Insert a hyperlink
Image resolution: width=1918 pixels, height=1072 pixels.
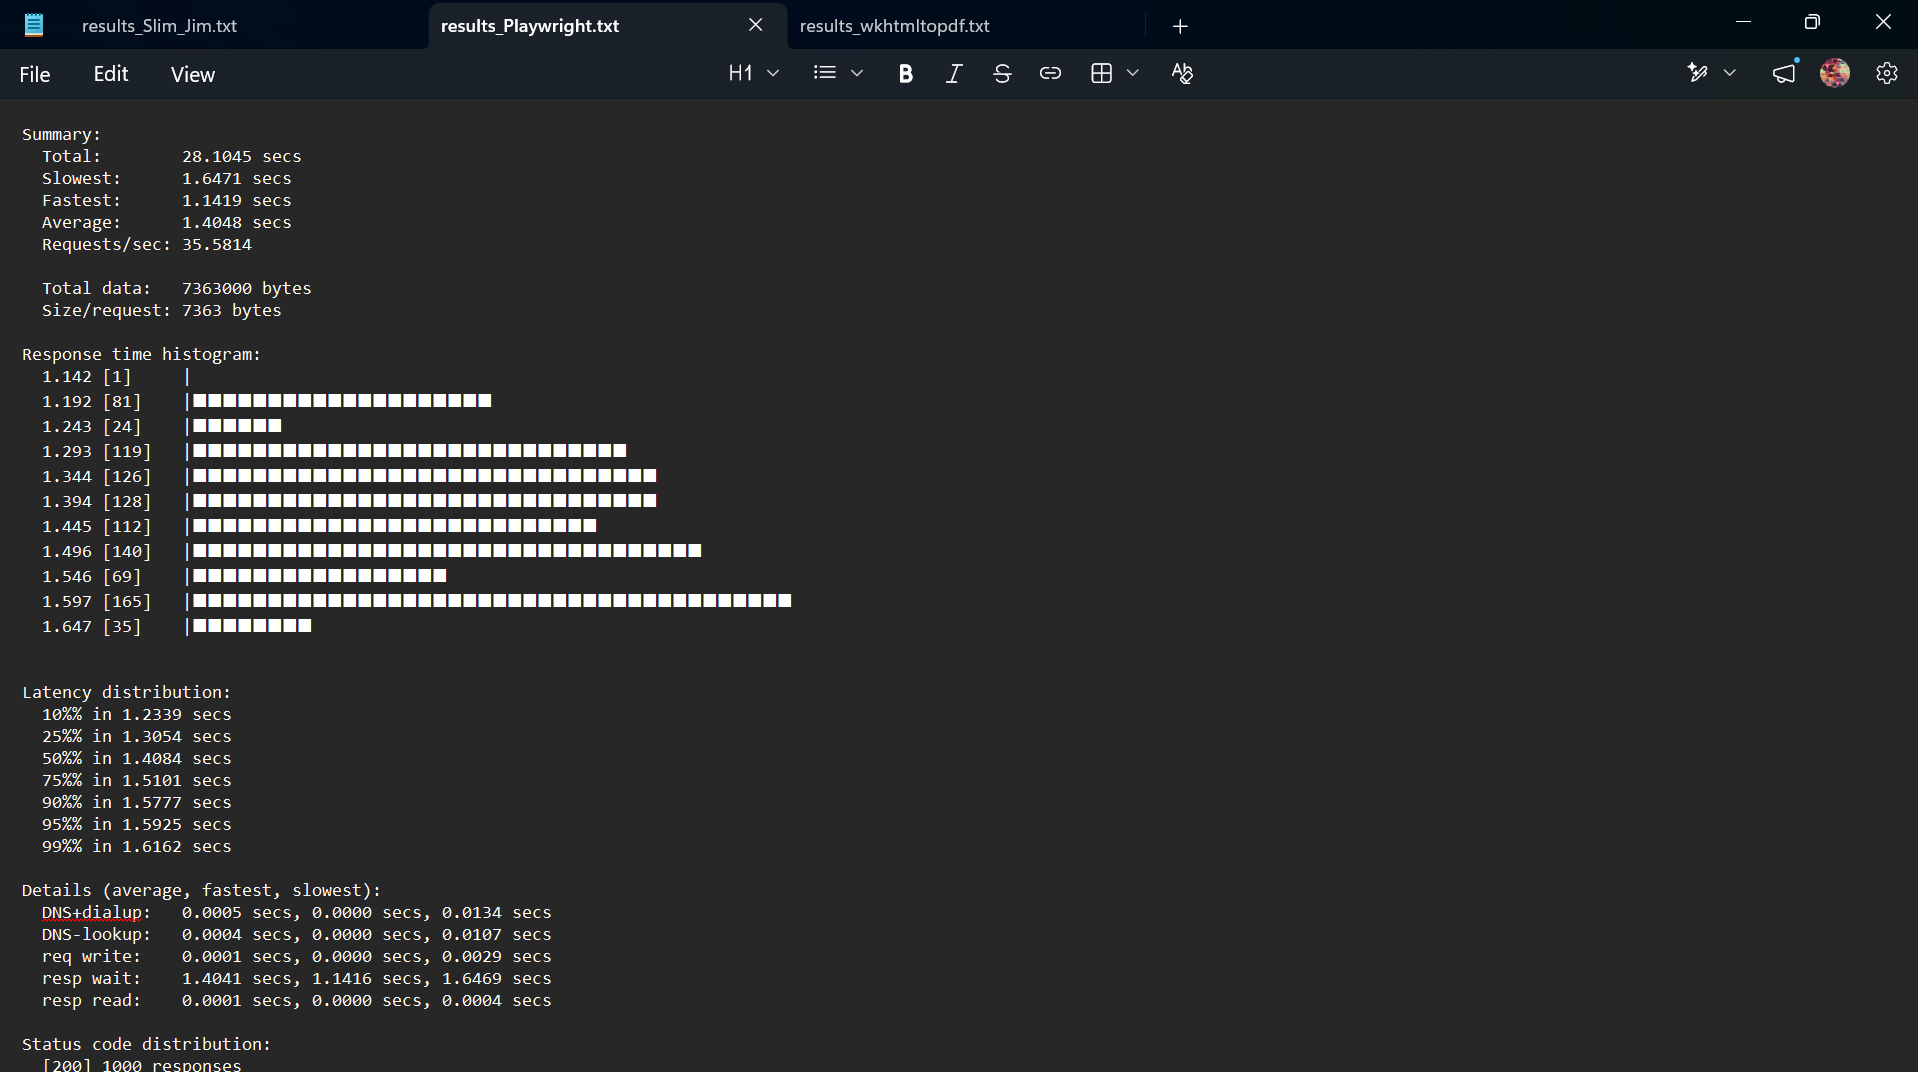pyautogui.click(x=1050, y=73)
